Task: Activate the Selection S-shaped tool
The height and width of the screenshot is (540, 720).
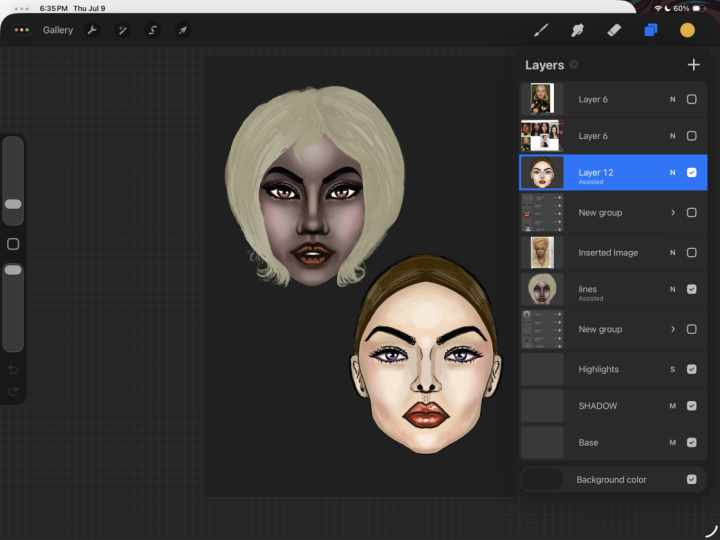Action: click(x=152, y=30)
